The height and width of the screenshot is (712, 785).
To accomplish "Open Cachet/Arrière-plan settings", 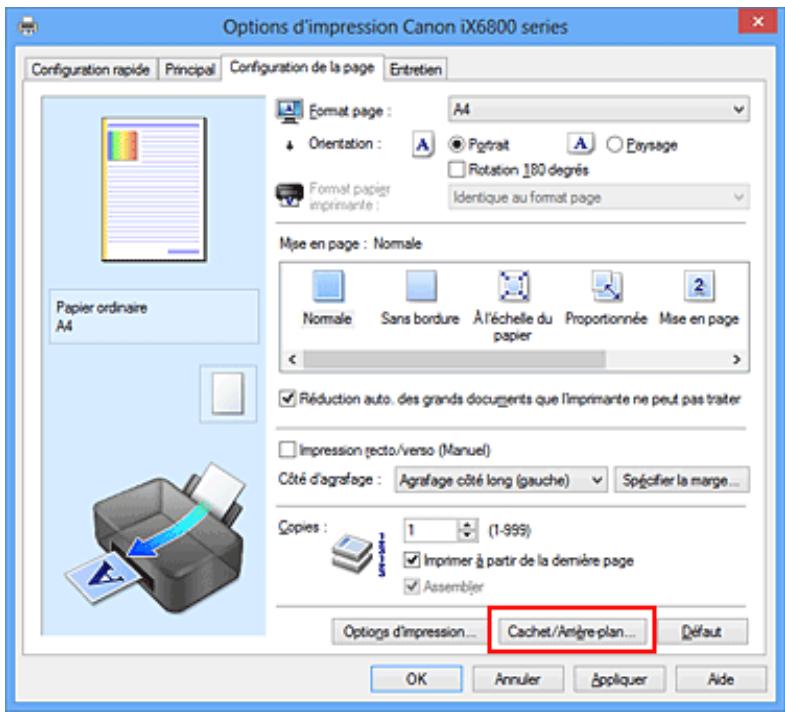I will (x=571, y=632).
